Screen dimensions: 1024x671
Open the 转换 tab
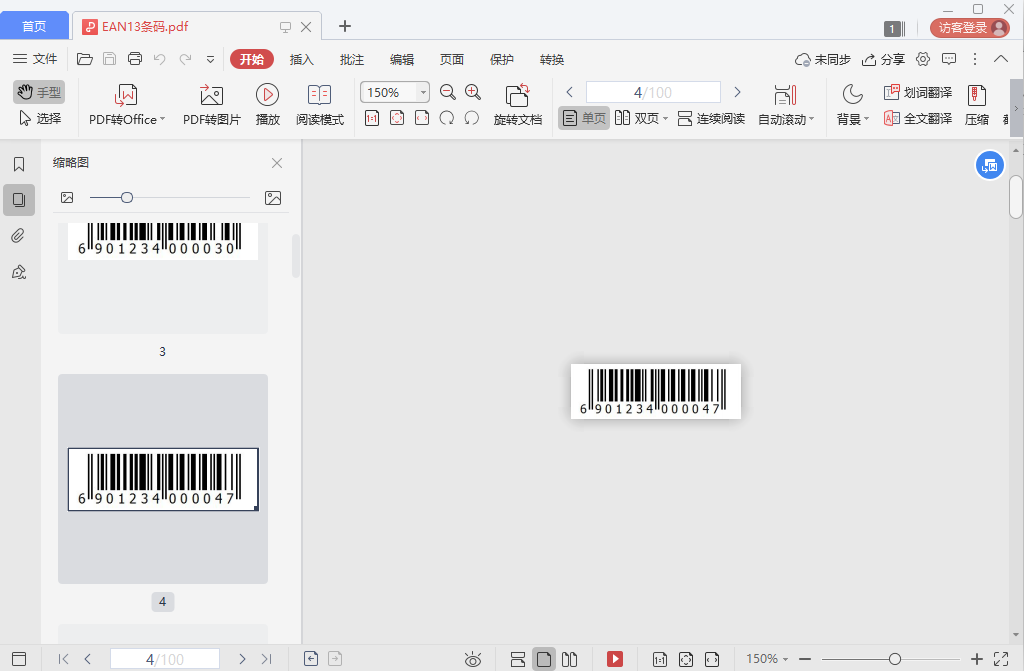click(x=552, y=59)
